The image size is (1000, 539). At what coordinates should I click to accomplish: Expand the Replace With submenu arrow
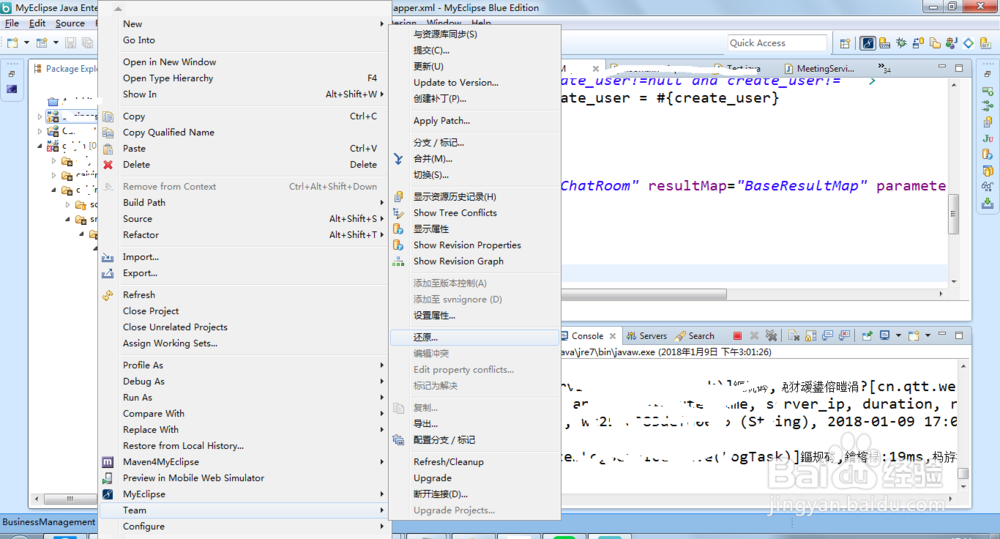382,430
